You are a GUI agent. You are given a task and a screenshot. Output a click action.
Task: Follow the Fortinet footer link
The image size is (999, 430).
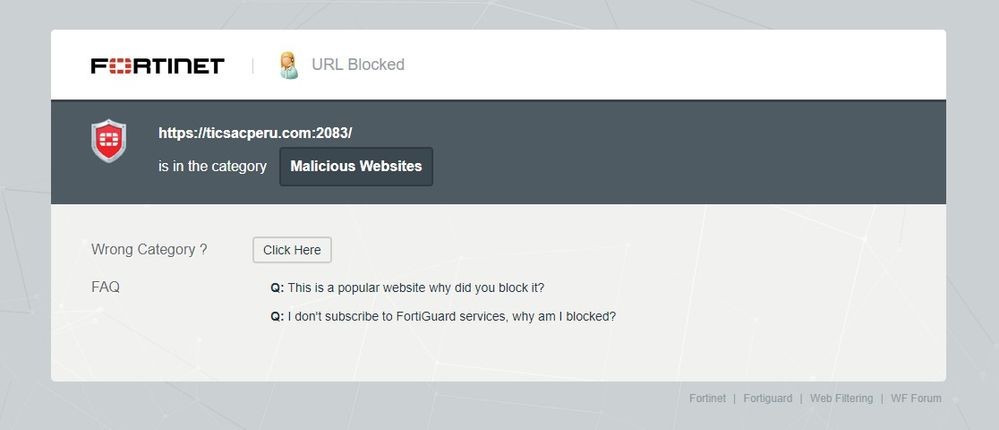click(x=707, y=398)
